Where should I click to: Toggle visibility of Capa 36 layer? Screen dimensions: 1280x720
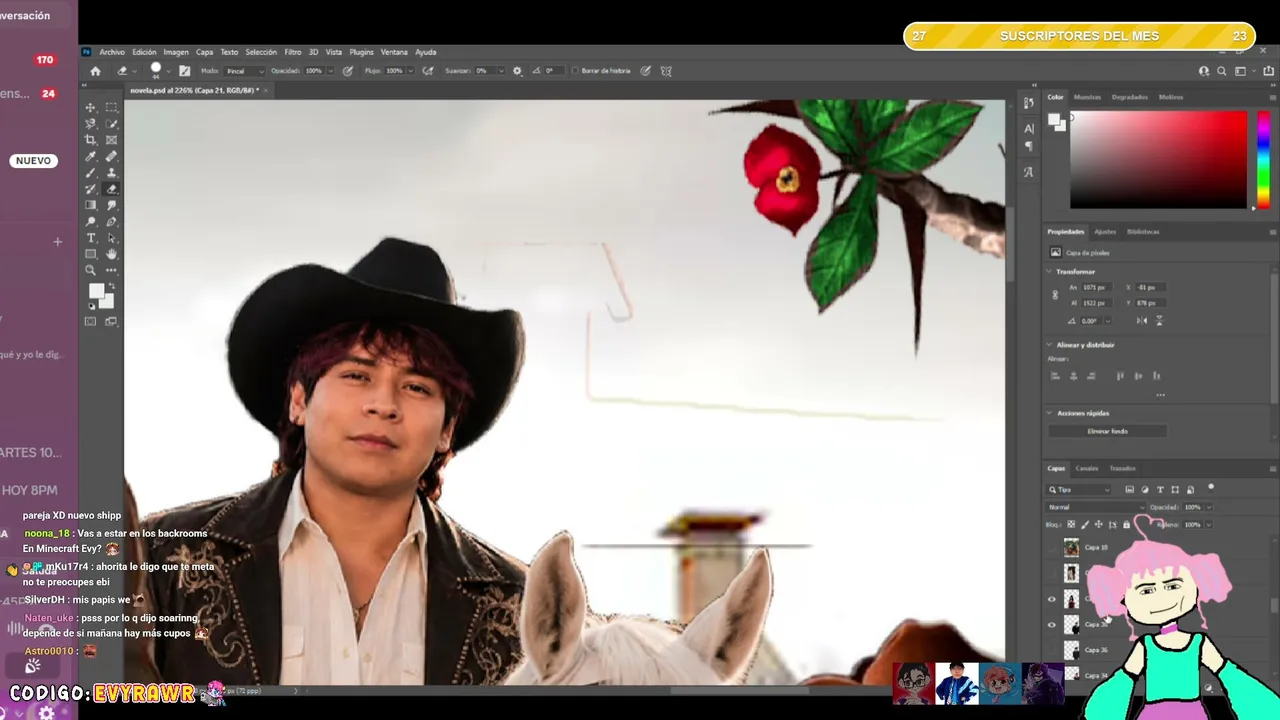pos(1051,650)
